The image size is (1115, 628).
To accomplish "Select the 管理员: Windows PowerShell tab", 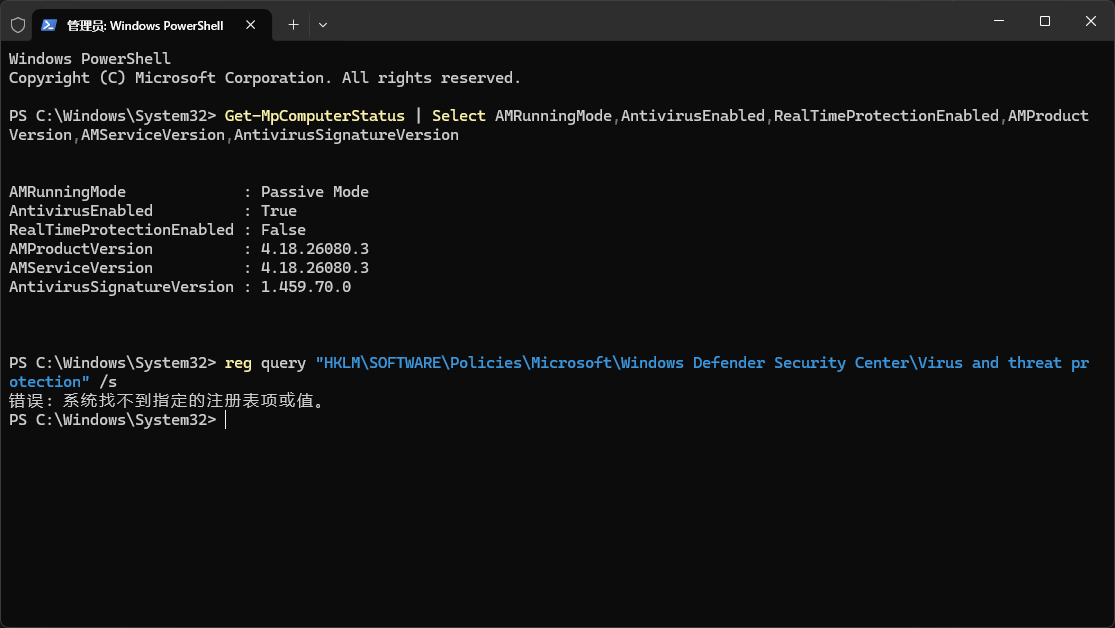I will click(152, 25).
